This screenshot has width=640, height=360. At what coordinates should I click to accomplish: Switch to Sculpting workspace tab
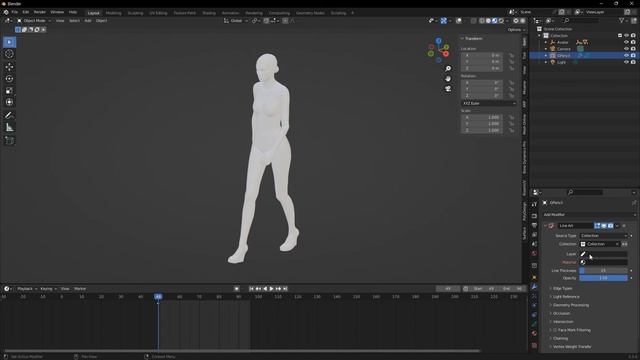tap(135, 13)
